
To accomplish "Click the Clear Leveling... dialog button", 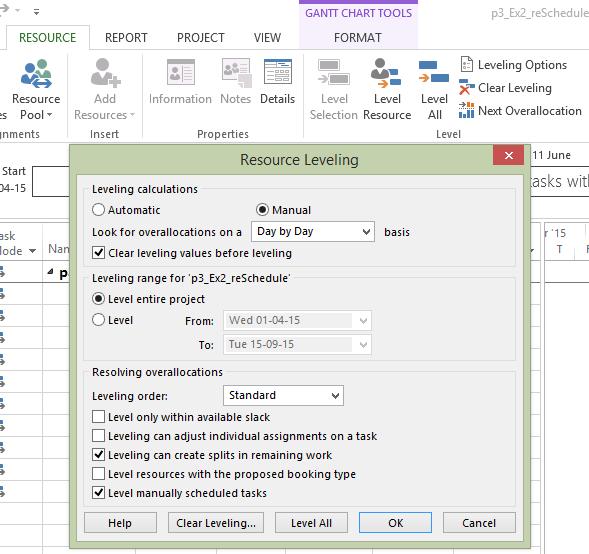I will 216,523.
